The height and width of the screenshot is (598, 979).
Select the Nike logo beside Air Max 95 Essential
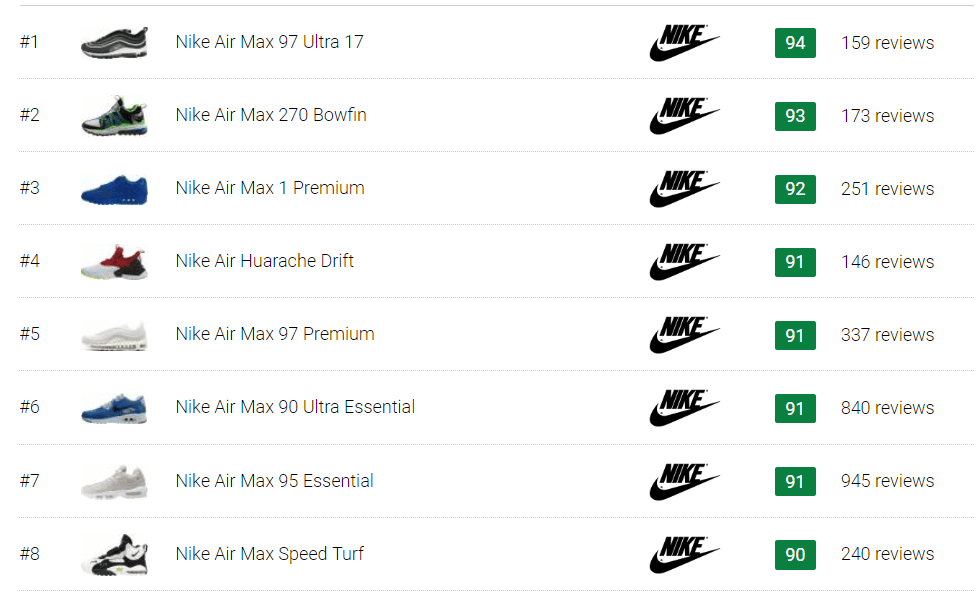pyautogui.click(x=684, y=481)
